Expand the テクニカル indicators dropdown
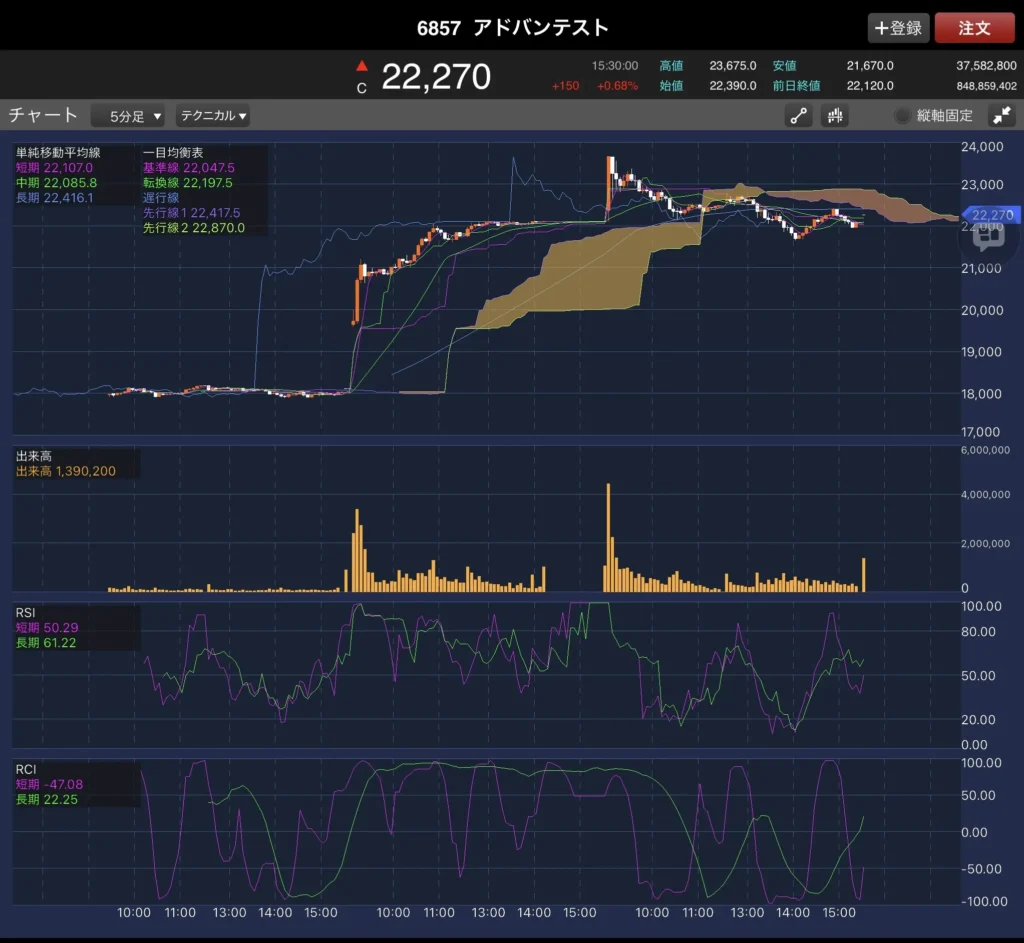The image size is (1024, 943). (213, 116)
